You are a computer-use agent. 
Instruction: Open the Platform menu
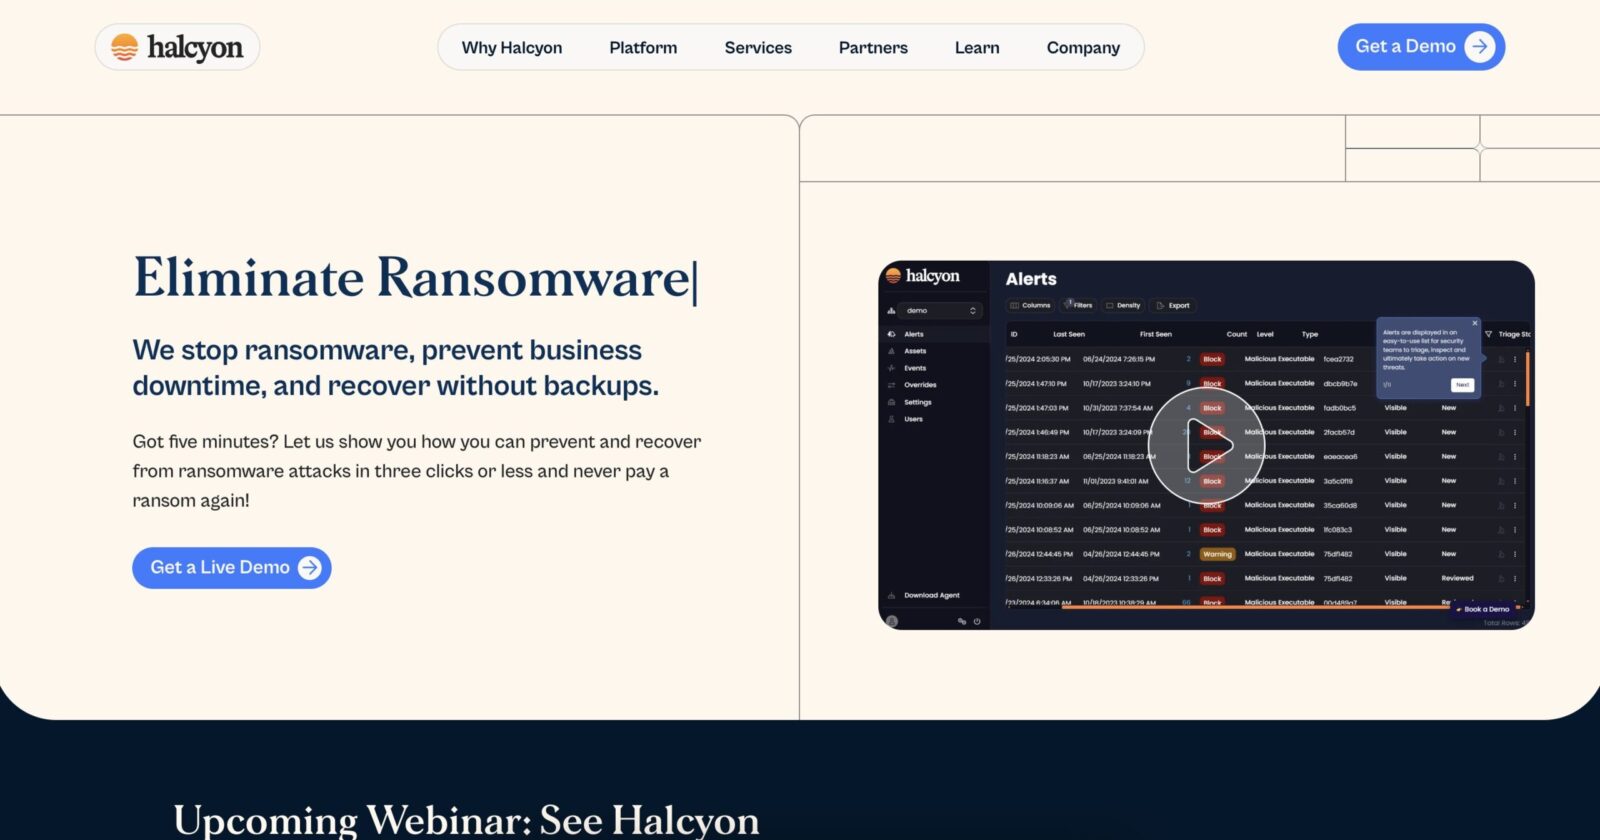pos(643,47)
